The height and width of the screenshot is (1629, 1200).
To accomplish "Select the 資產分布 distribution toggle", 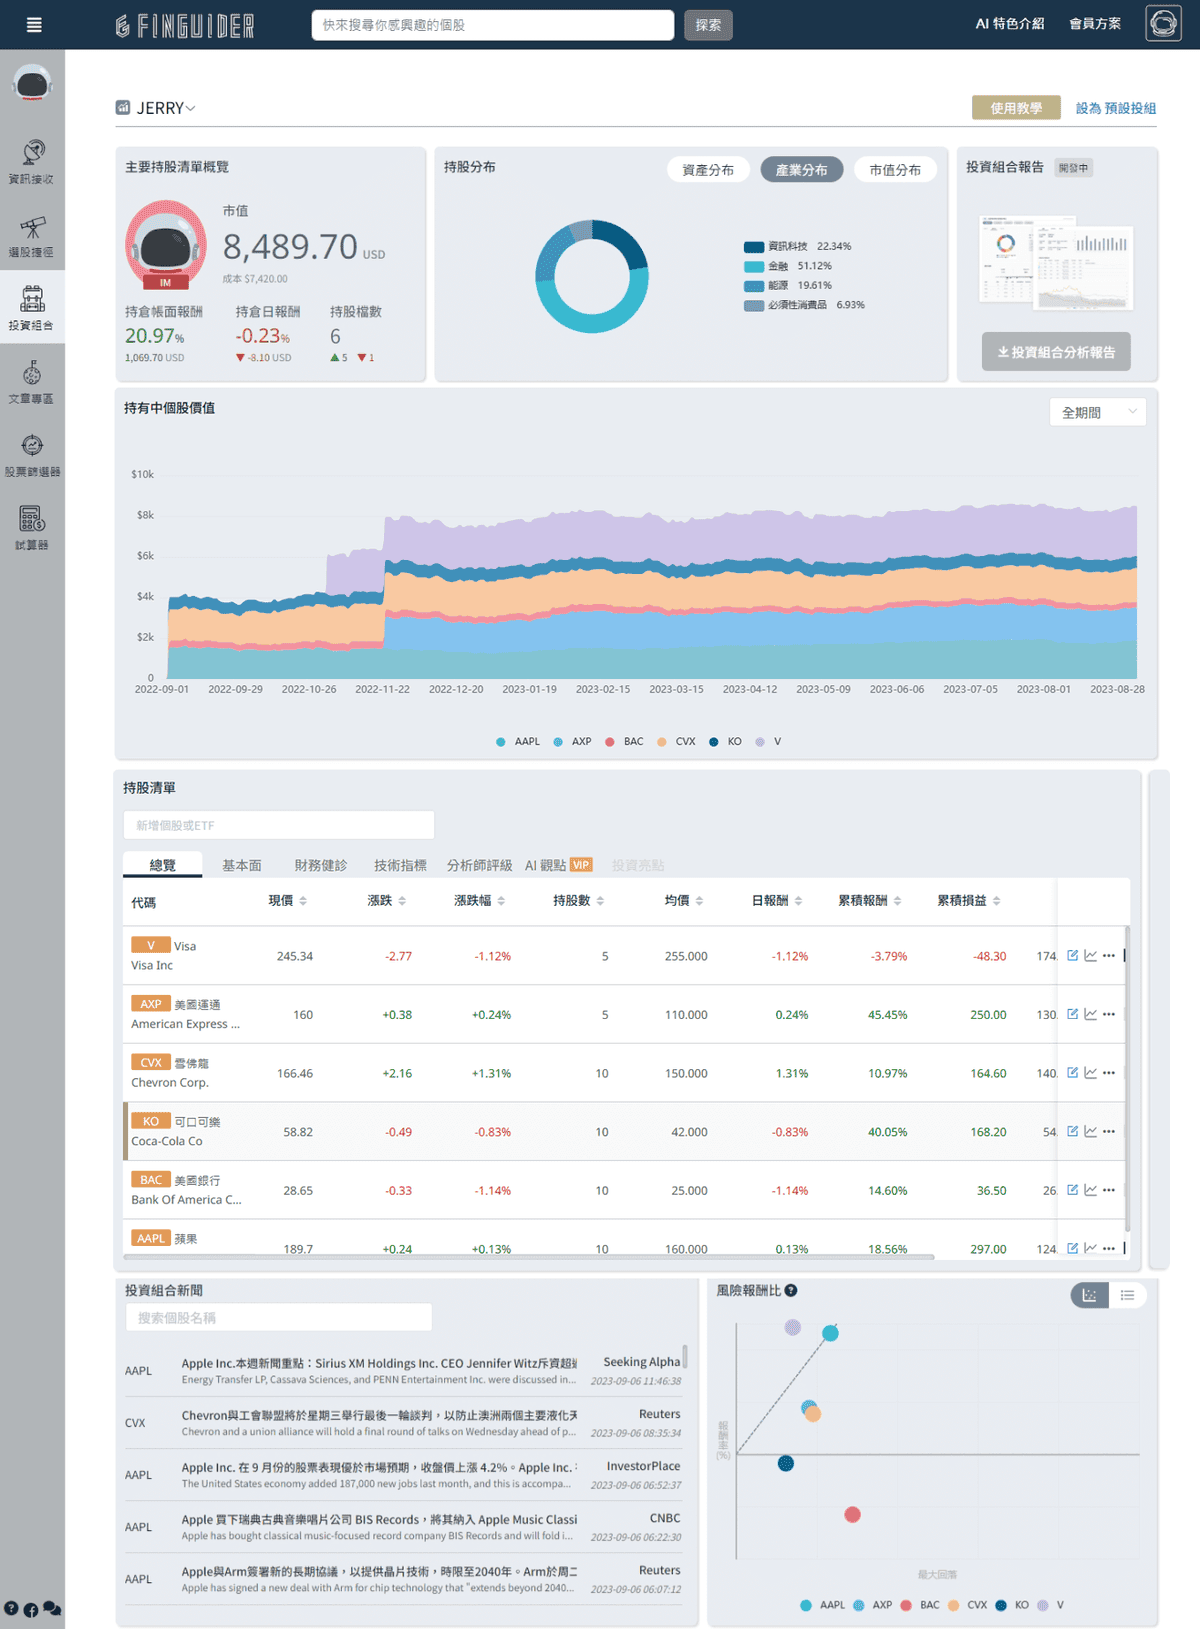I will tap(708, 170).
